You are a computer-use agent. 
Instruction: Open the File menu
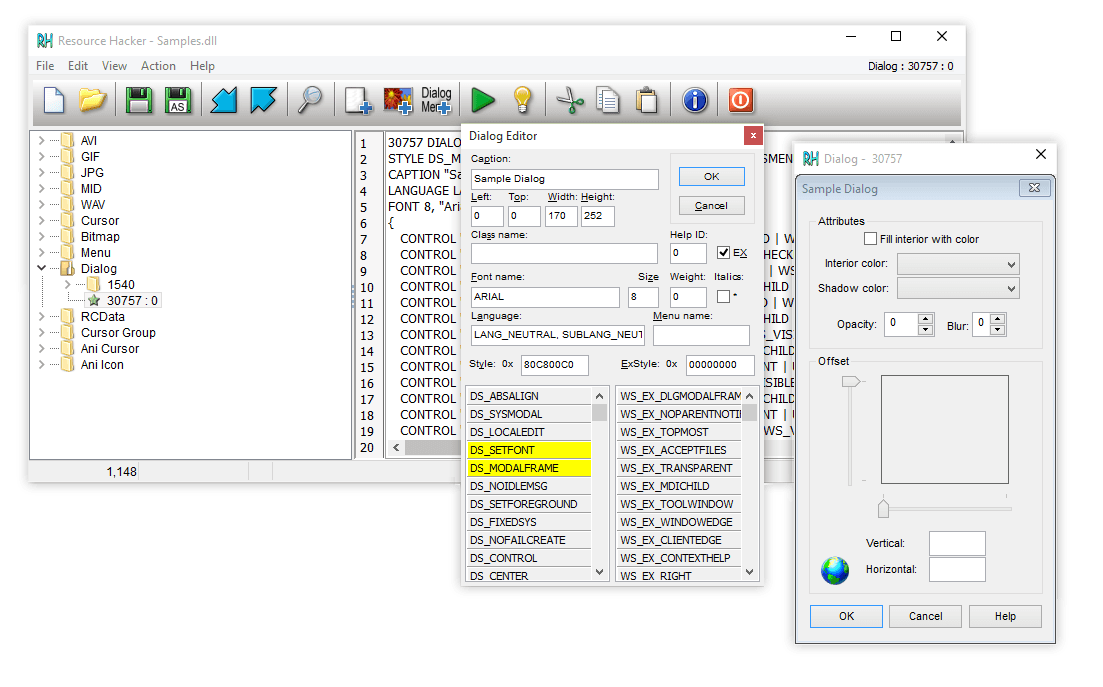[x=45, y=65]
